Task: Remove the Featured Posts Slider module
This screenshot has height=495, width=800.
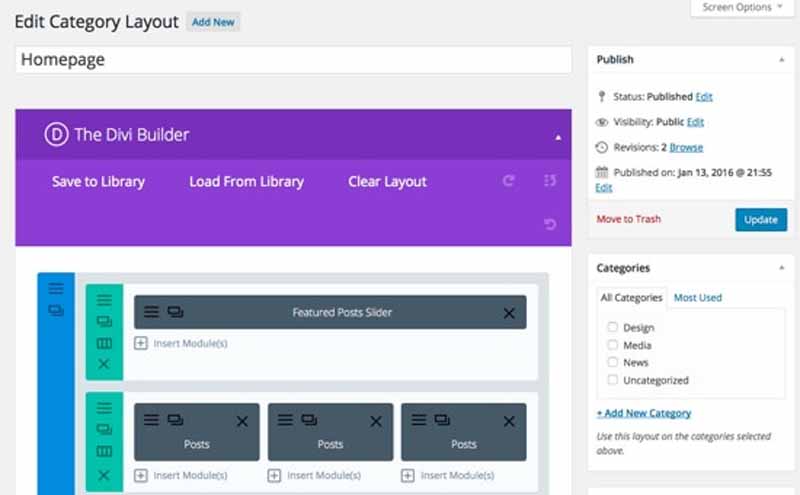Action: pos(509,313)
